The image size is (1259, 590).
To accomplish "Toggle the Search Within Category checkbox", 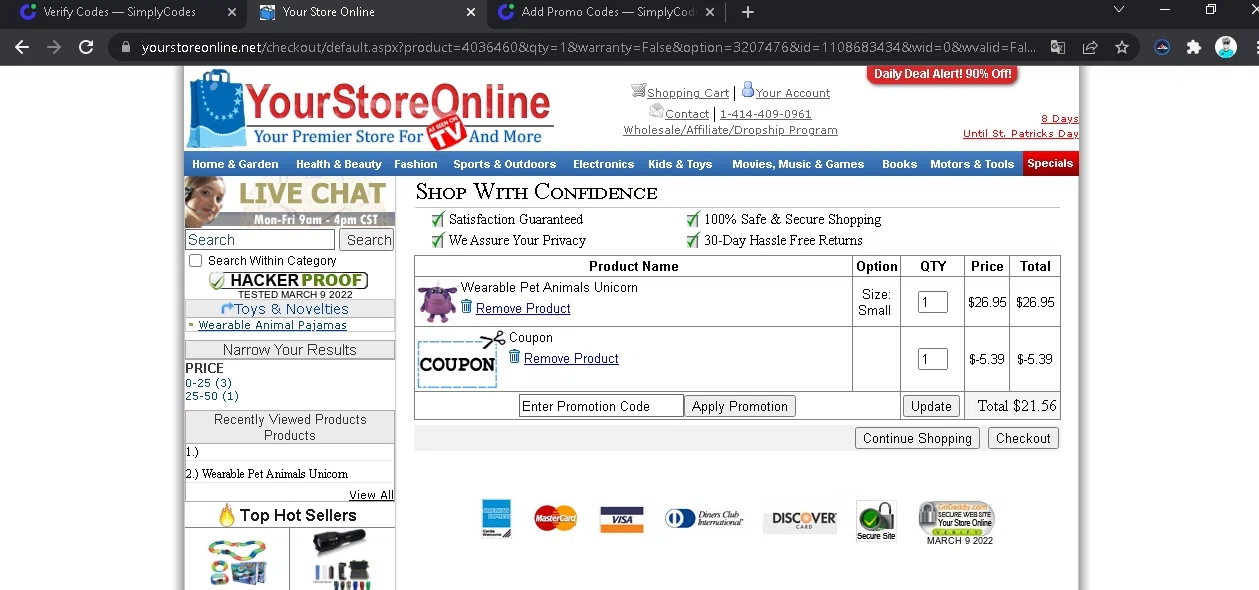I will click(x=196, y=261).
